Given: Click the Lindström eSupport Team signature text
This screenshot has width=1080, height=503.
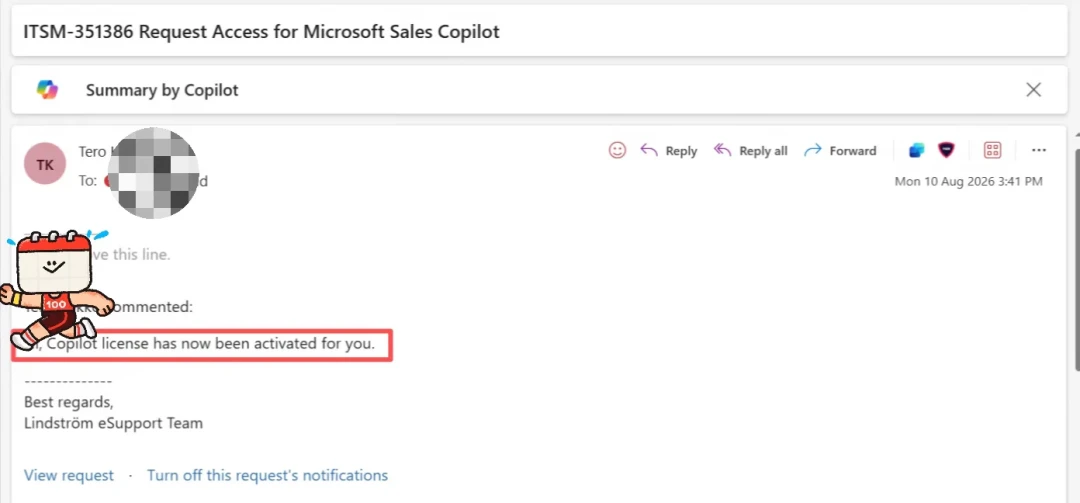Looking at the screenshot, I should (x=114, y=423).
